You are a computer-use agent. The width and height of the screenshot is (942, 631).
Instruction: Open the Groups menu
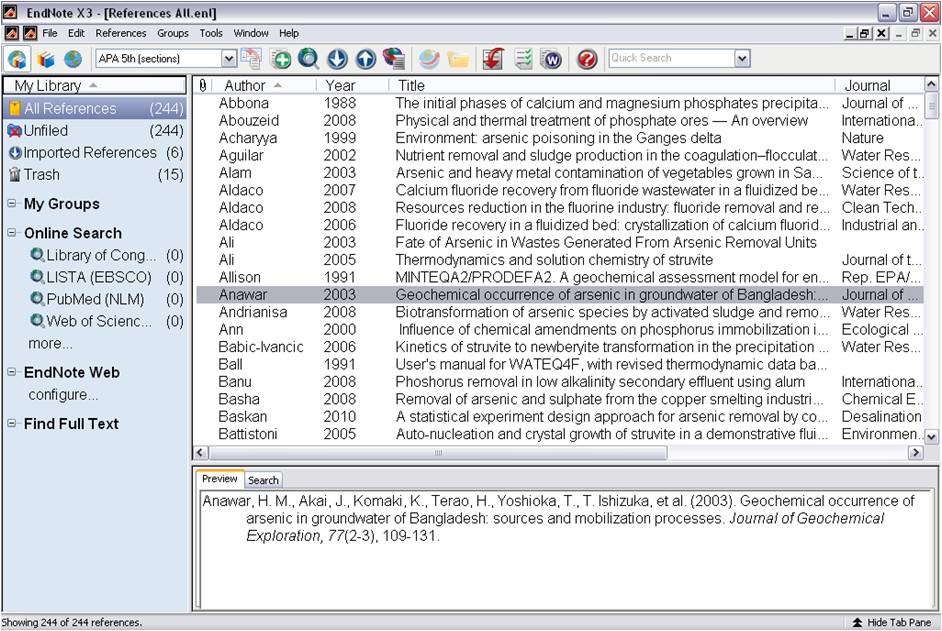tap(173, 33)
